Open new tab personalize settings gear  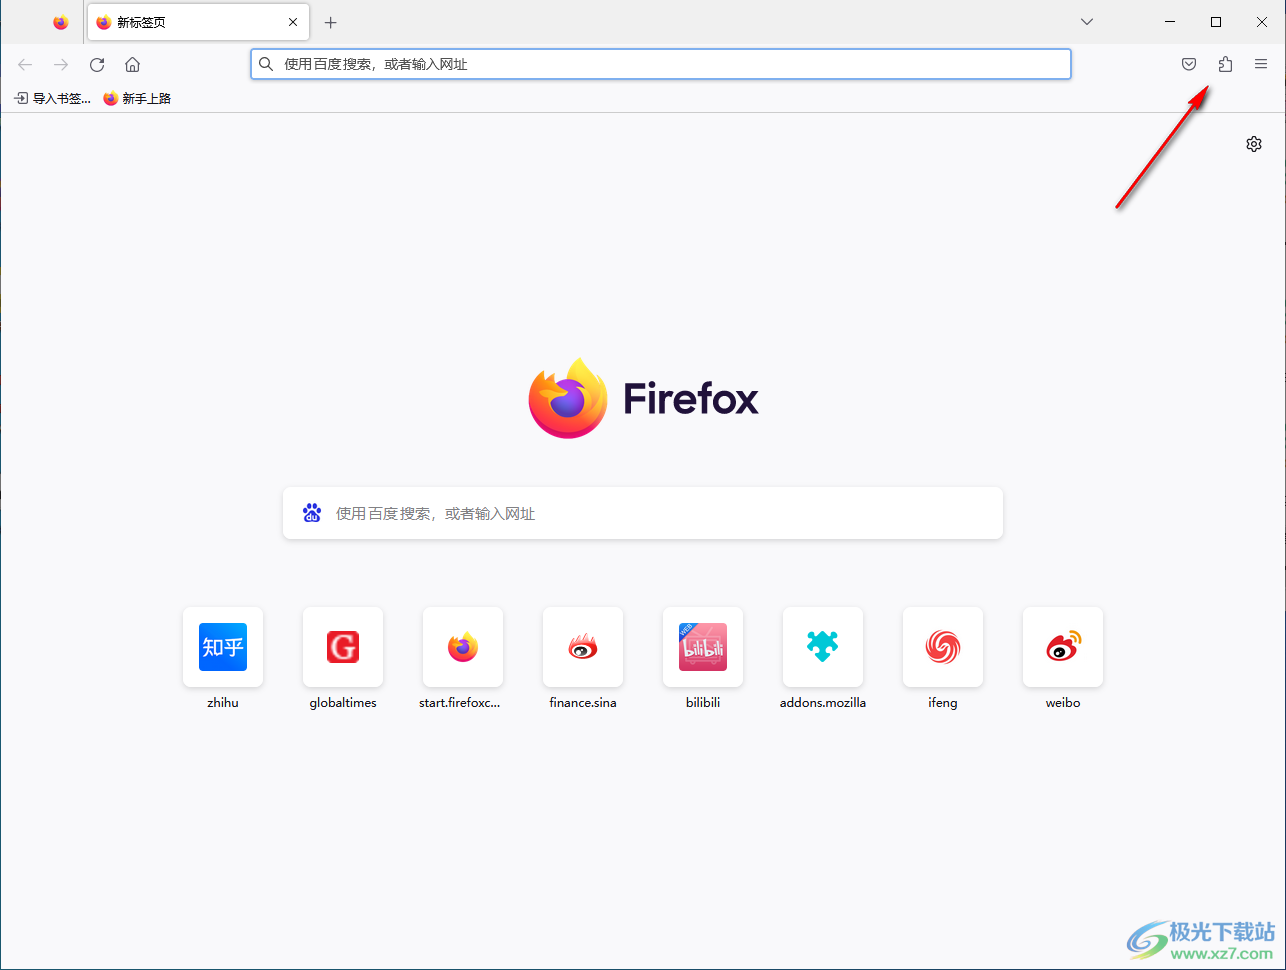pyautogui.click(x=1254, y=144)
